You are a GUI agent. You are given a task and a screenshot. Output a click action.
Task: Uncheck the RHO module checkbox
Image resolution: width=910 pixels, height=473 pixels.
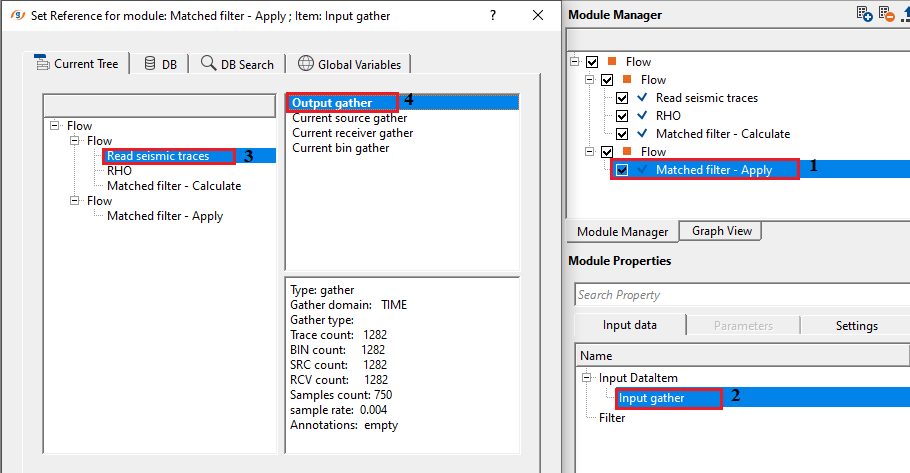(x=622, y=116)
